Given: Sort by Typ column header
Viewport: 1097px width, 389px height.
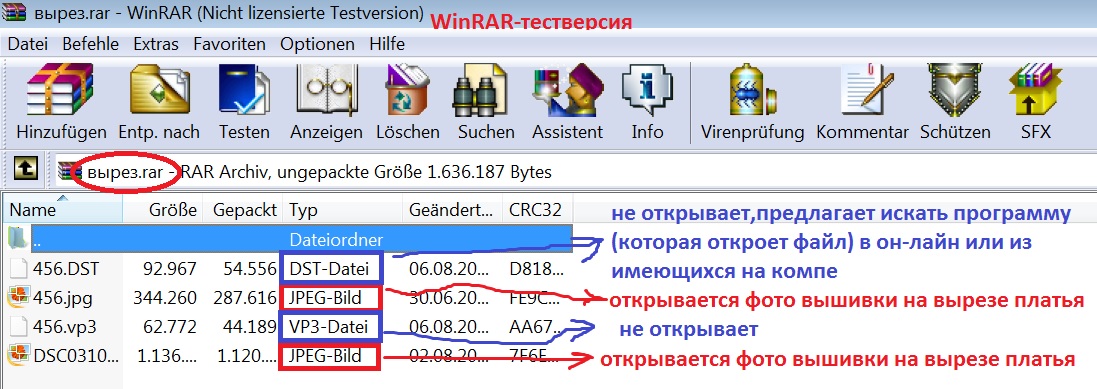Looking at the screenshot, I should pyautogui.click(x=344, y=210).
